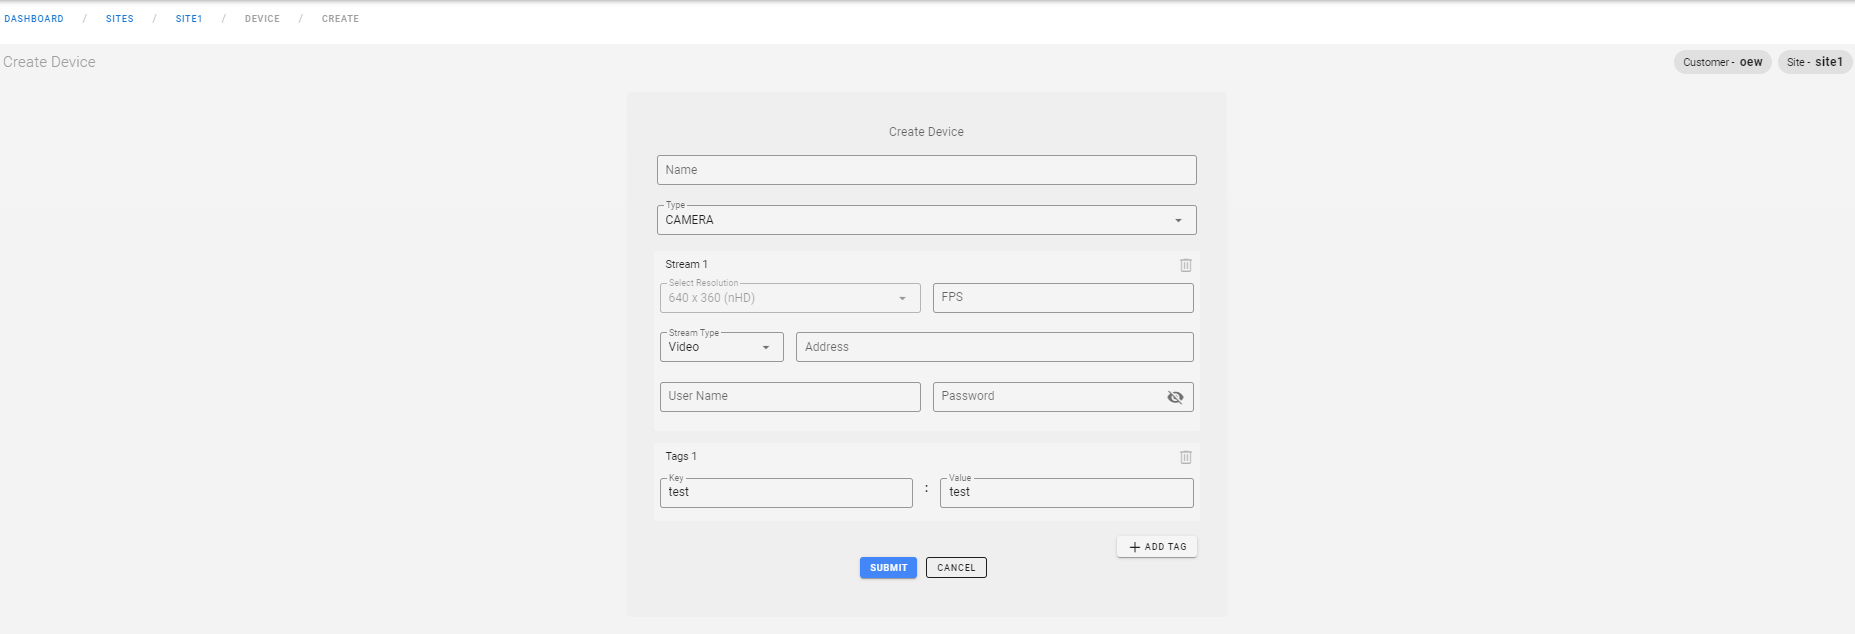The image size is (1855, 634).
Task: Click inside the Name field
Action: 925,170
